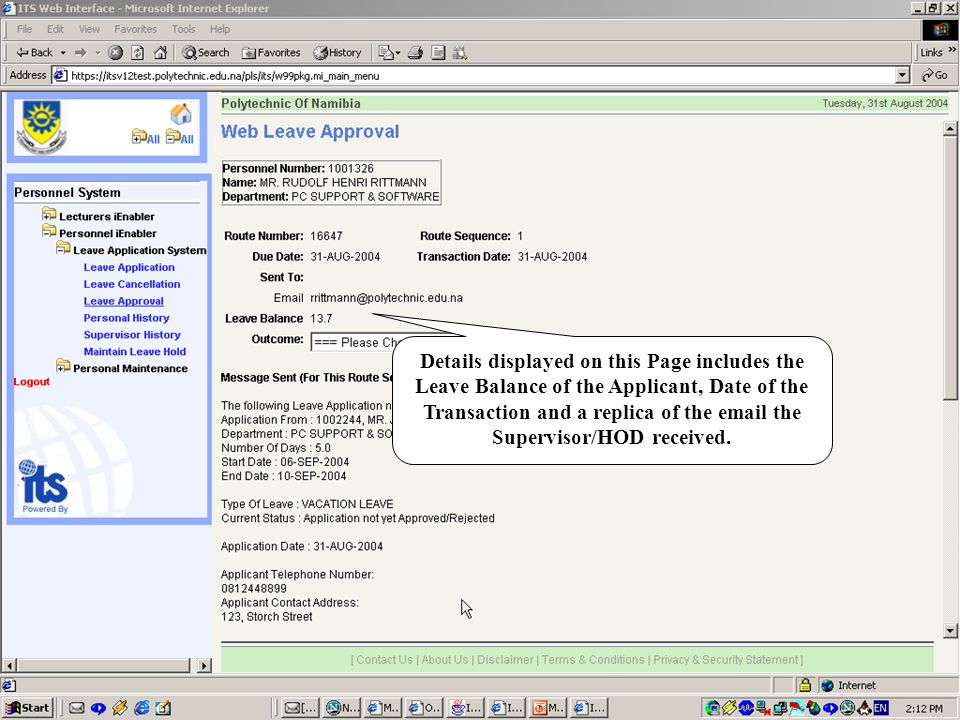Click the Forward arrow in browser toolbar
The image size is (960, 720).
pos(80,53)
